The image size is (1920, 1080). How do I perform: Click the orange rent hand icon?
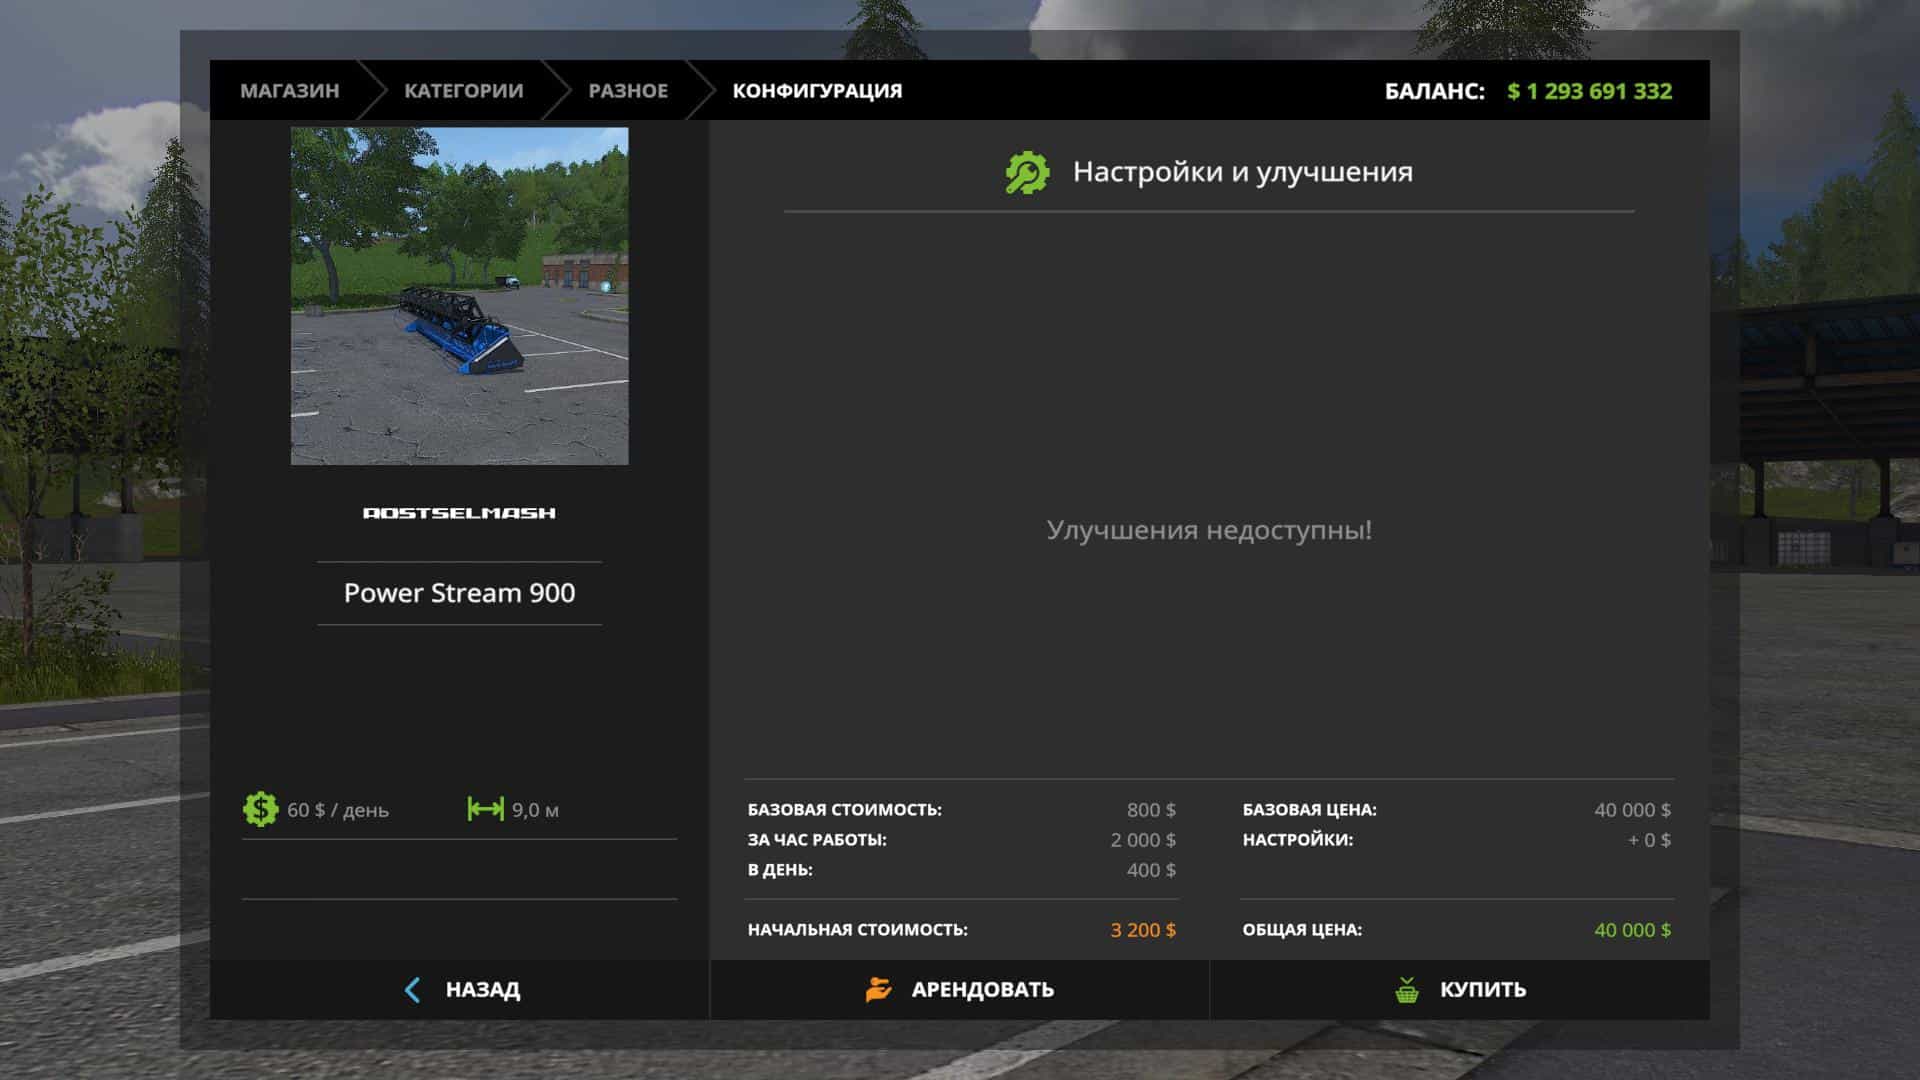click(x=878, y=990)
